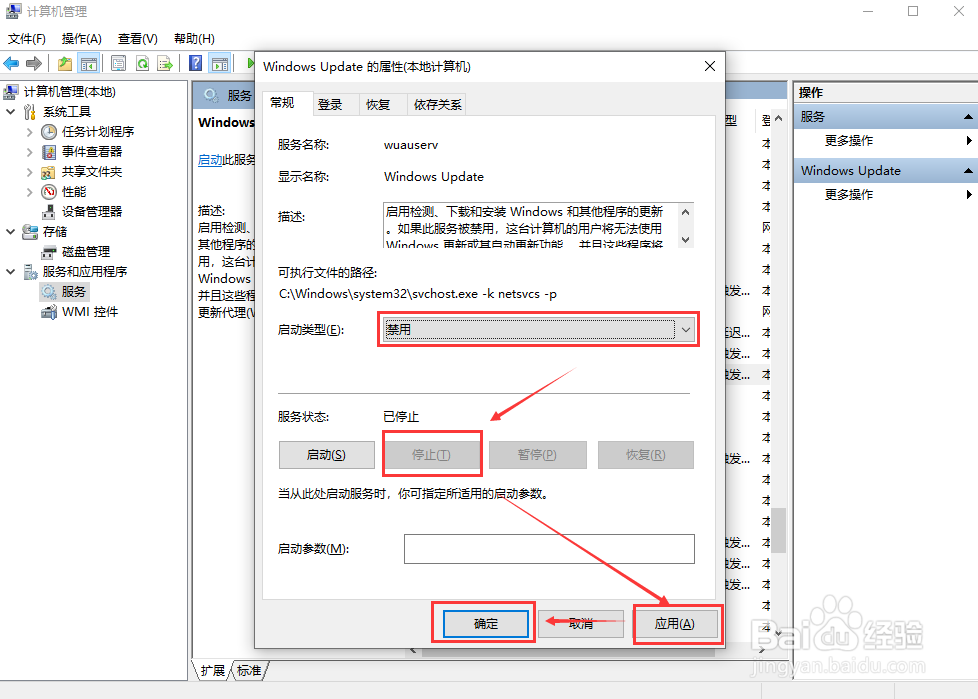
Task: Confirm with the 确定 button
Action: click(485, 624)
